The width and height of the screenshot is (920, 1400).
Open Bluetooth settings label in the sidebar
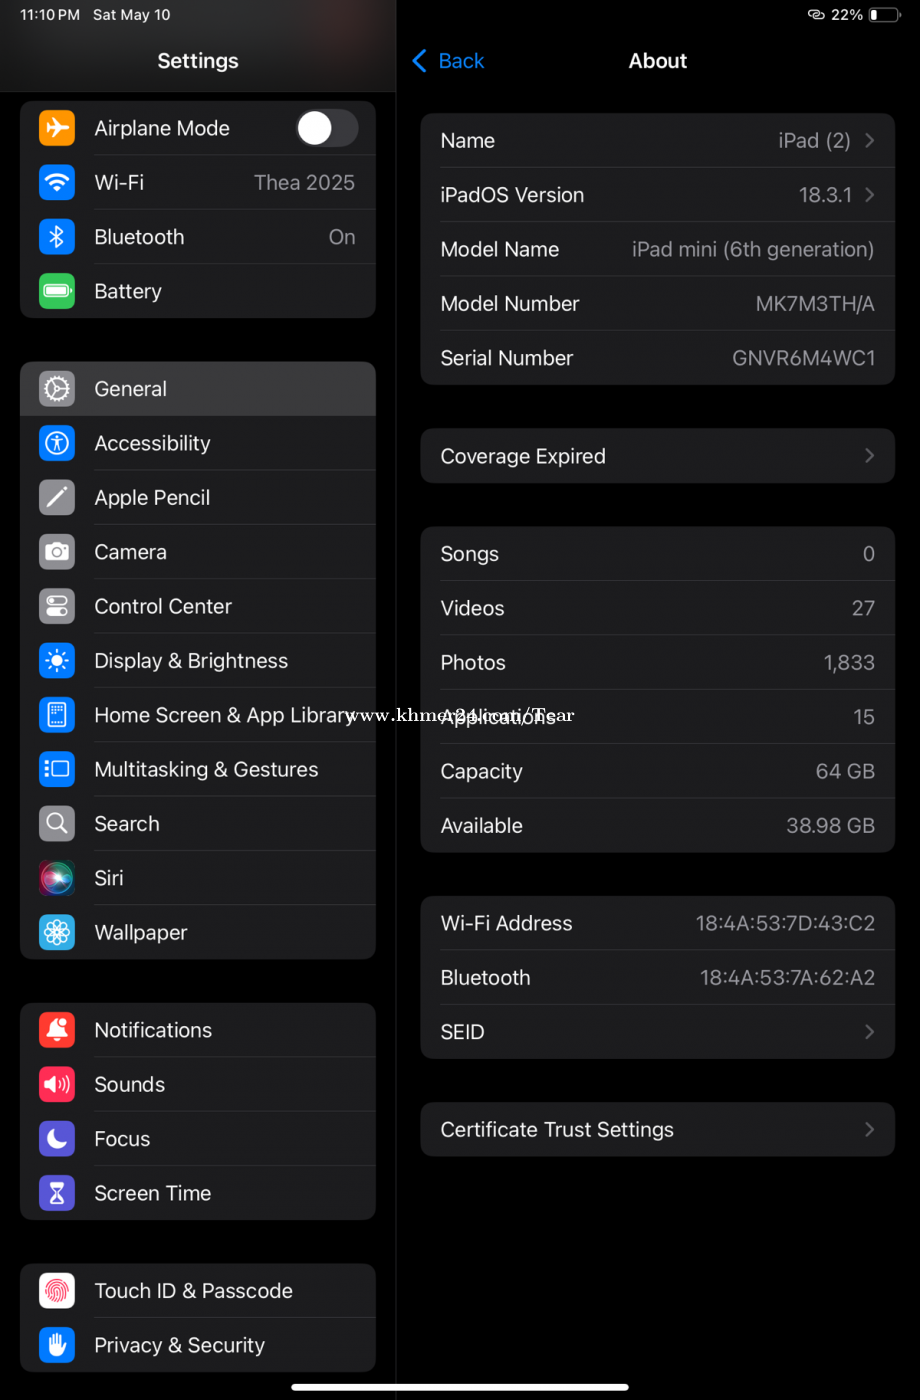coord(139,237)
